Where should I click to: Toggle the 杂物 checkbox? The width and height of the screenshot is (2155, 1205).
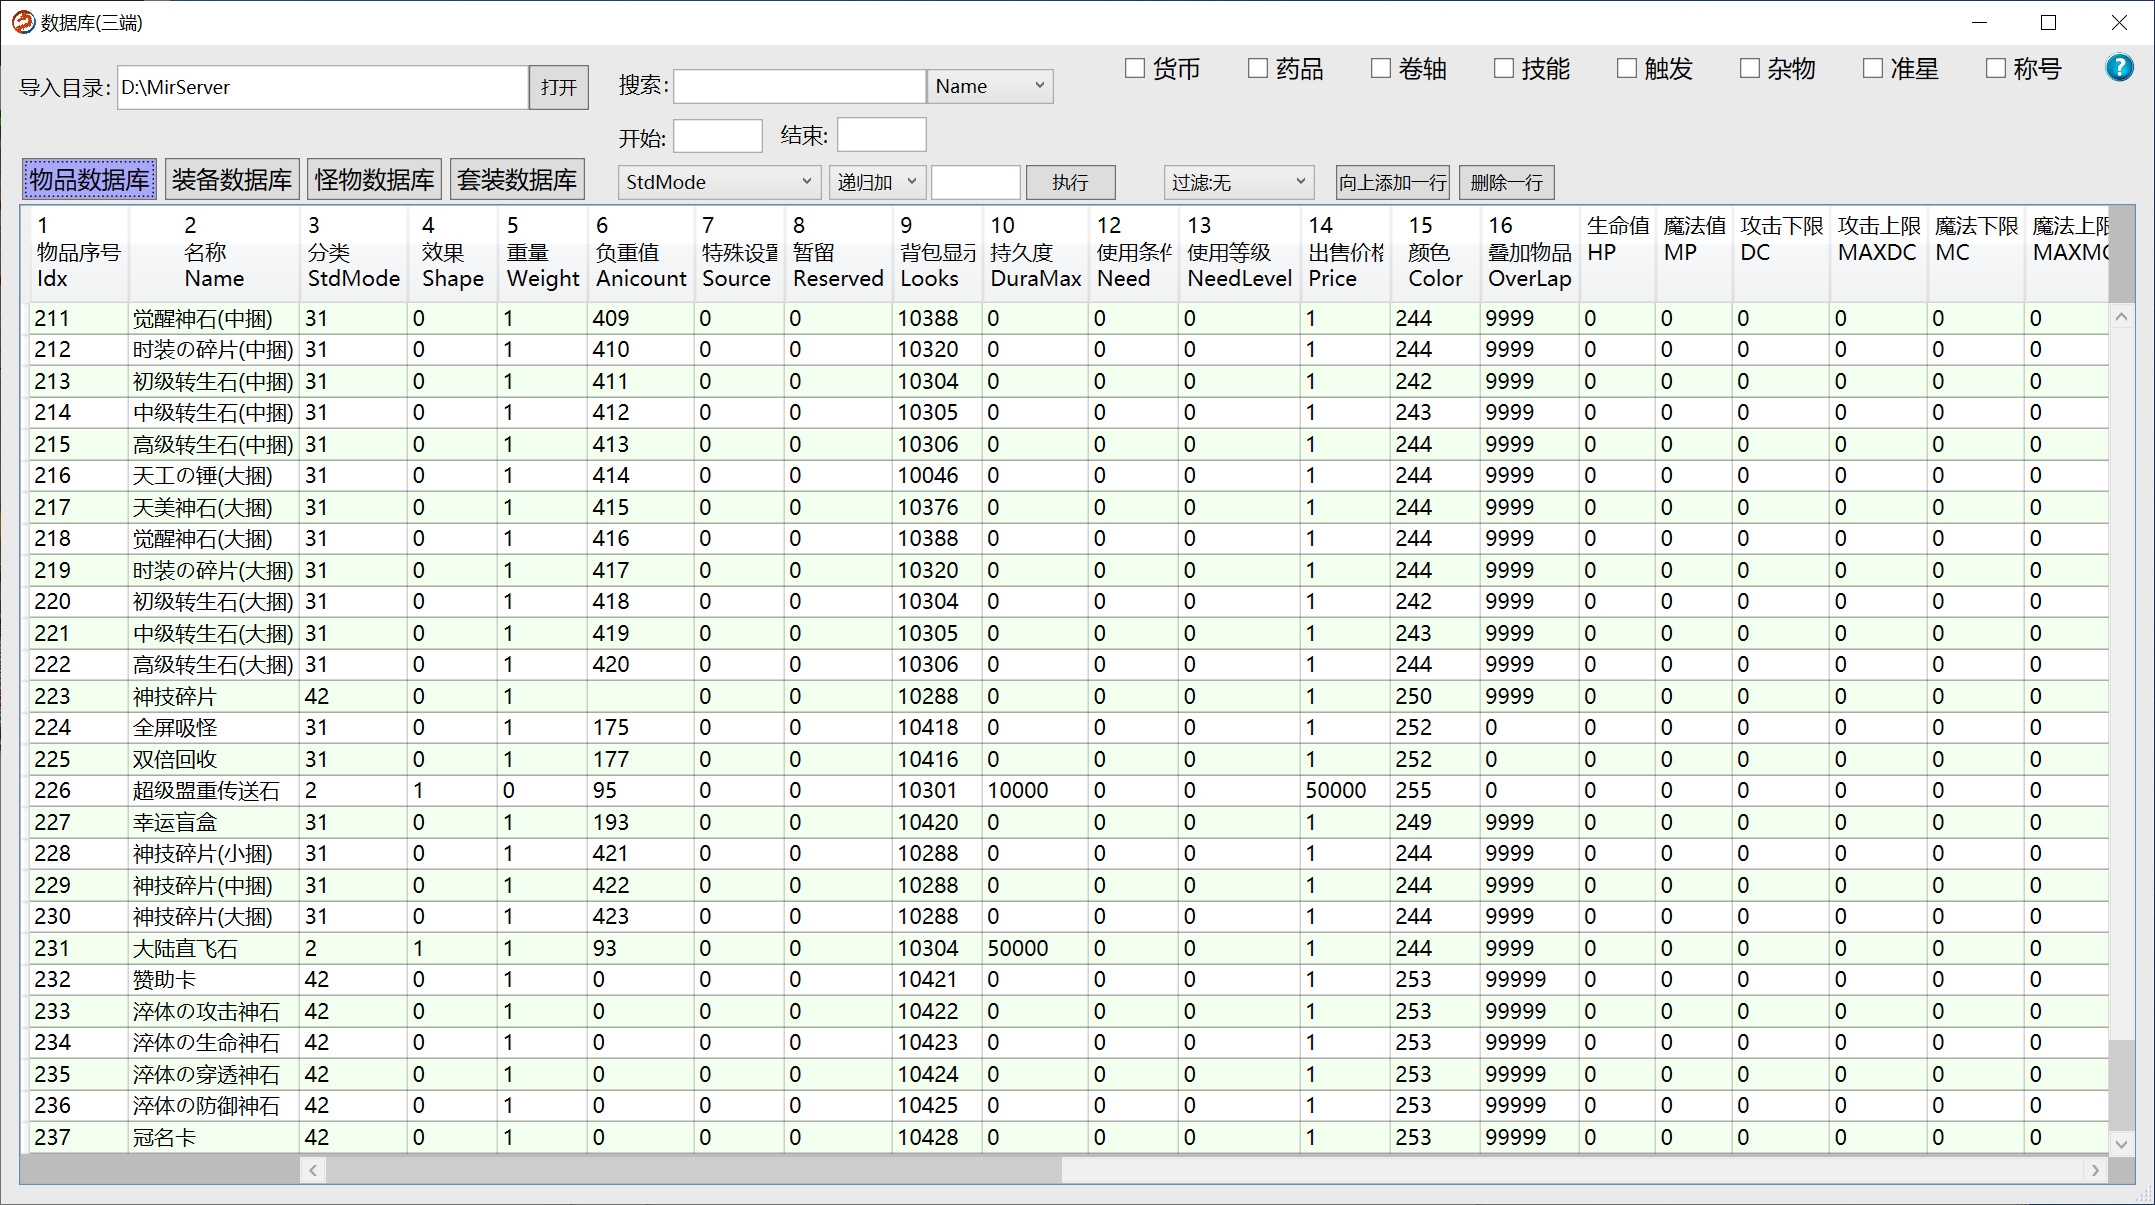(1750, 68)
